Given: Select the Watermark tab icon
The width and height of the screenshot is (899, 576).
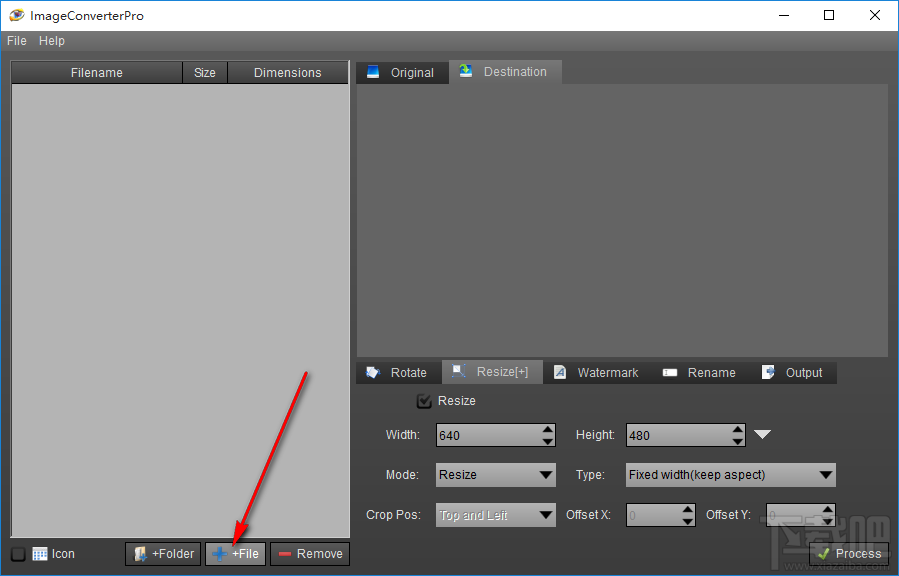Looking at the screenshot, I should [559, 372].
